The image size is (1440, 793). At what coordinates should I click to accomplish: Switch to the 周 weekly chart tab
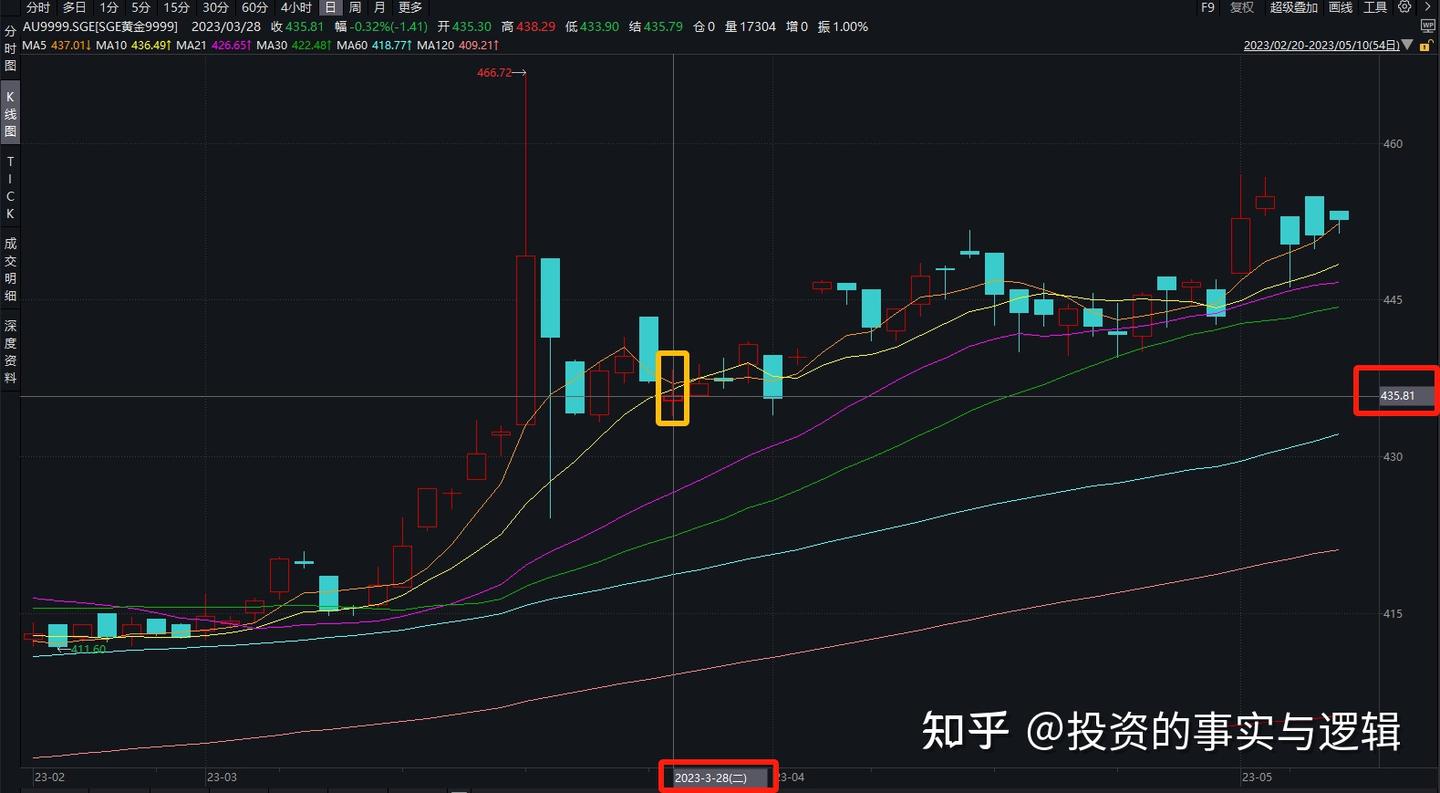click(355, 7)
